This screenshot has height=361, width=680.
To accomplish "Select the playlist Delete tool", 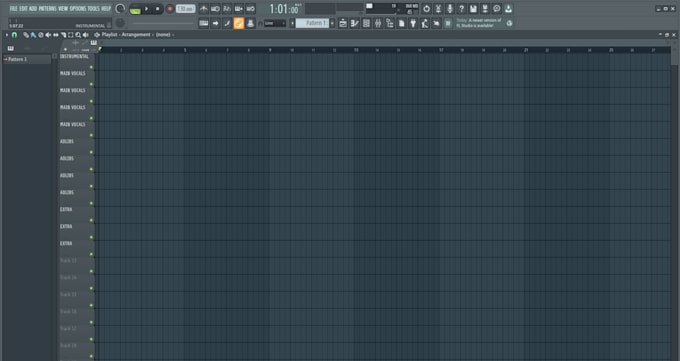I will point(40,35).
